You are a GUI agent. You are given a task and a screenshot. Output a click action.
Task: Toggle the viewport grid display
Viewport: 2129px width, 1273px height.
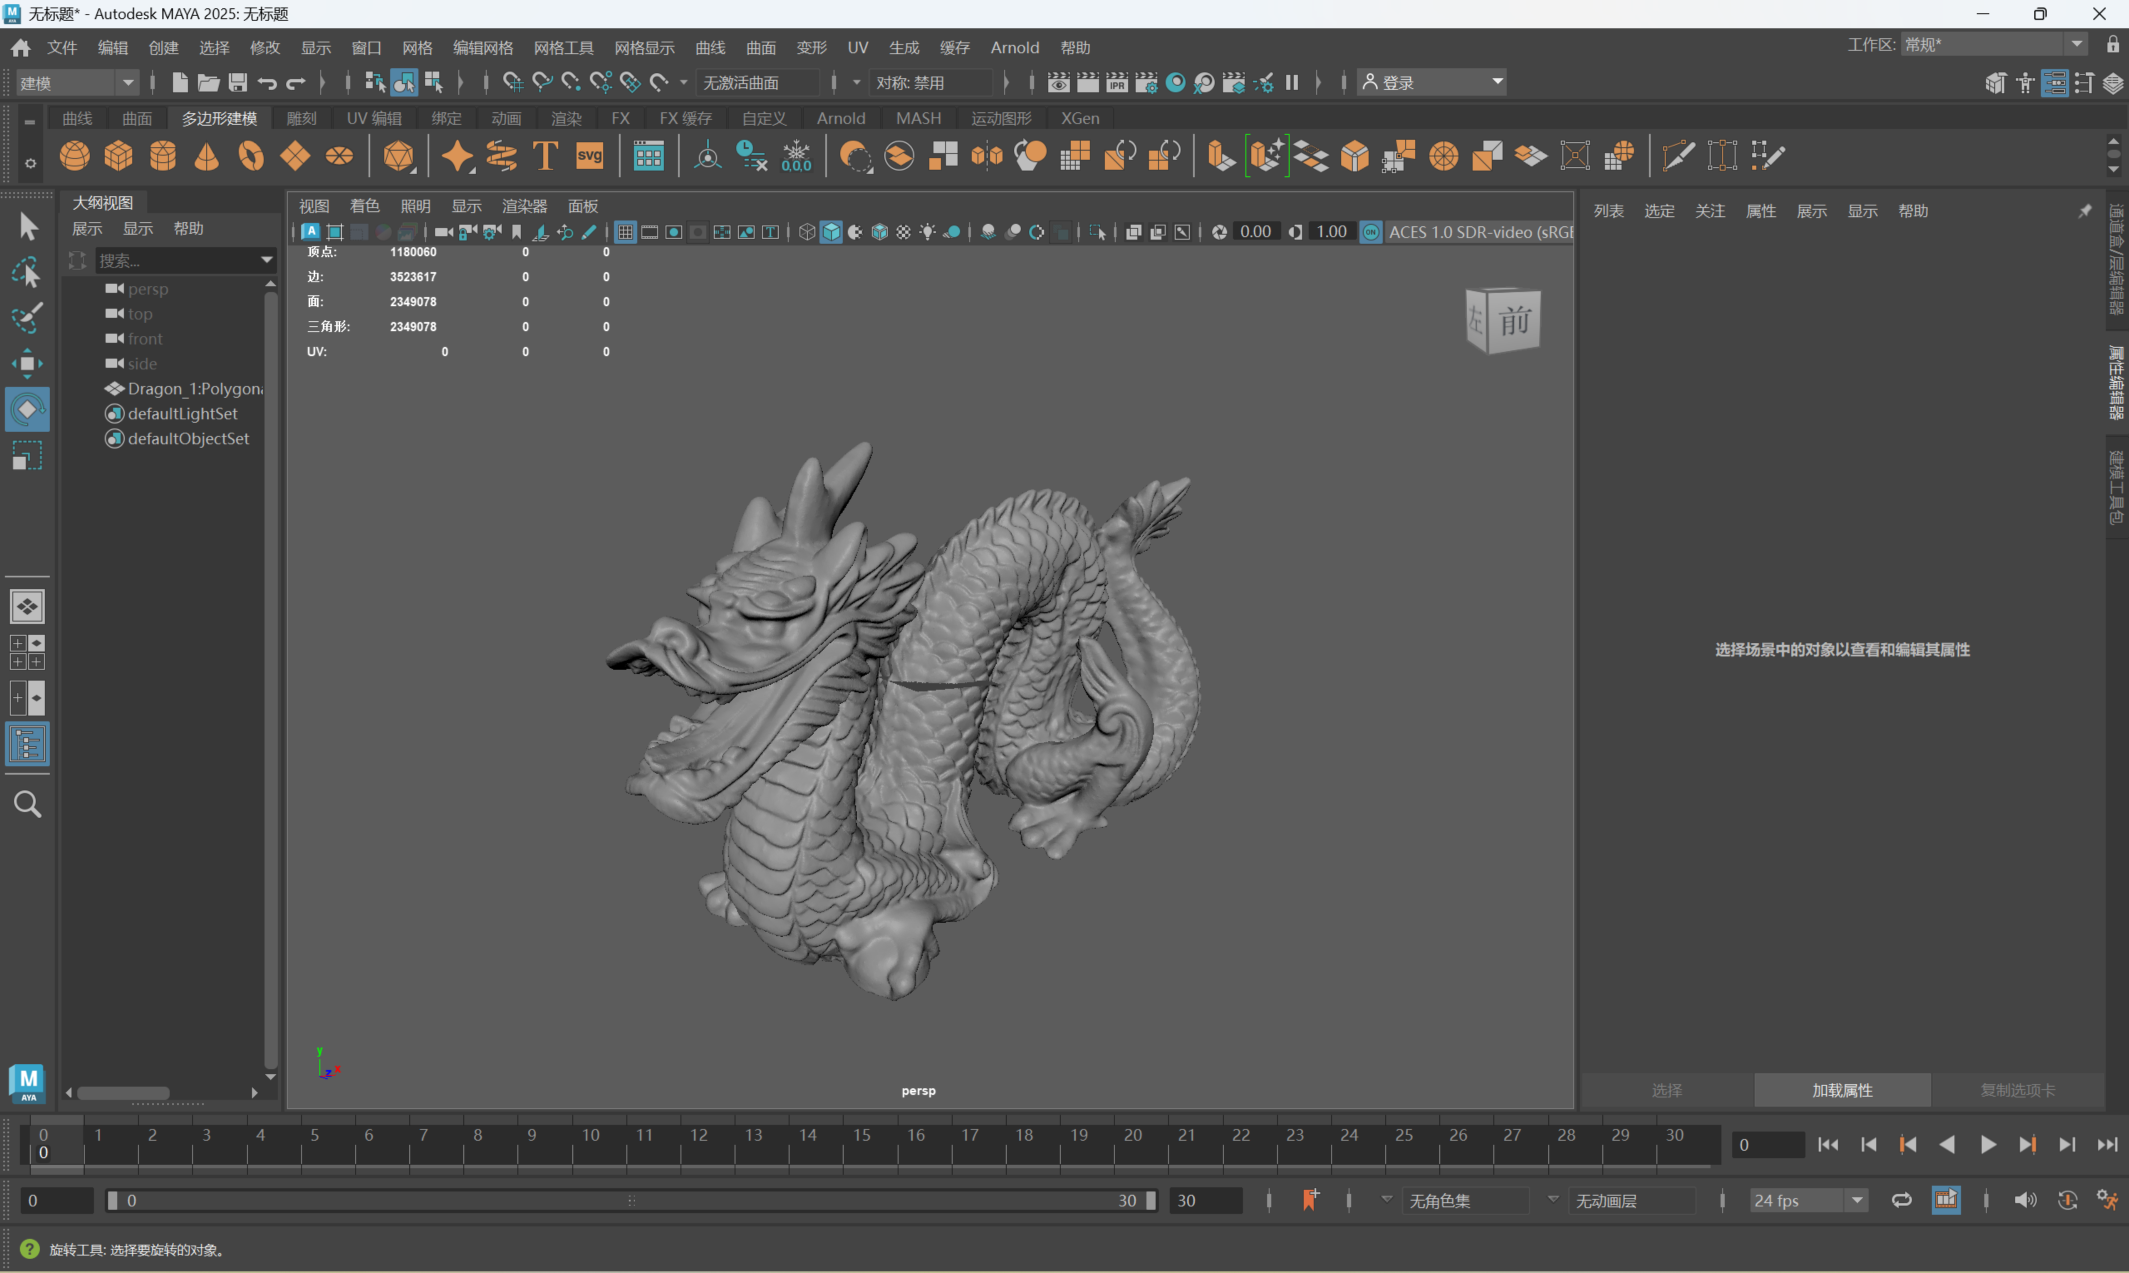pos(625,232)
